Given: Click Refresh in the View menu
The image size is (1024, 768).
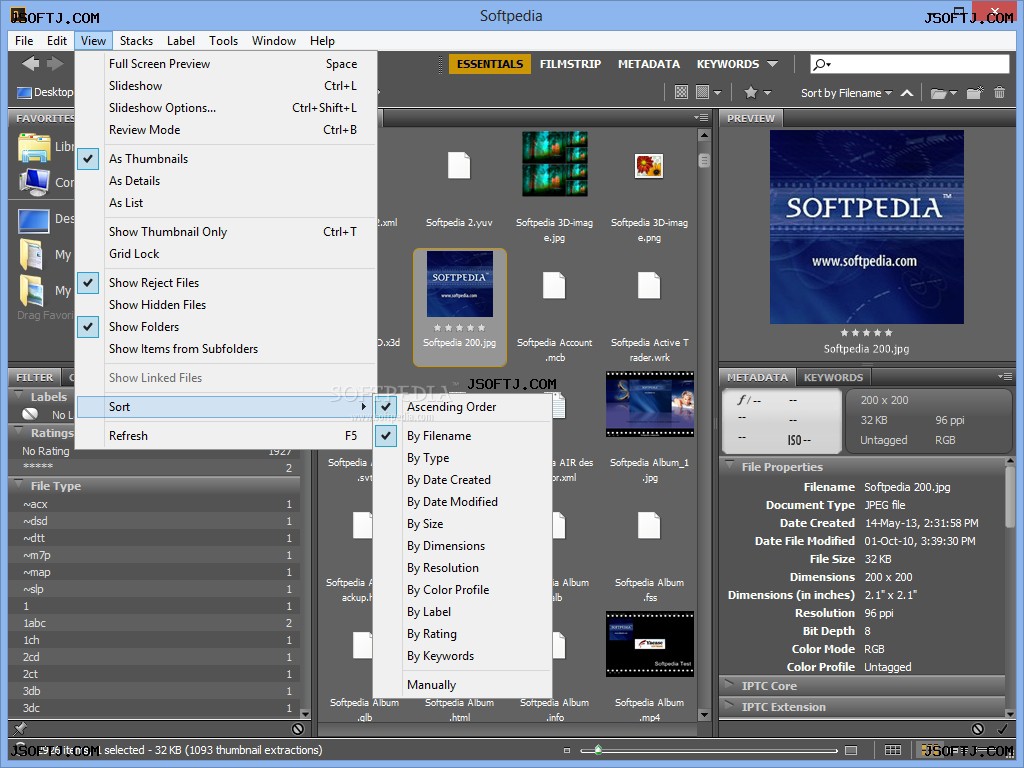Looking at the screenshot, I should tap(226, 436).
